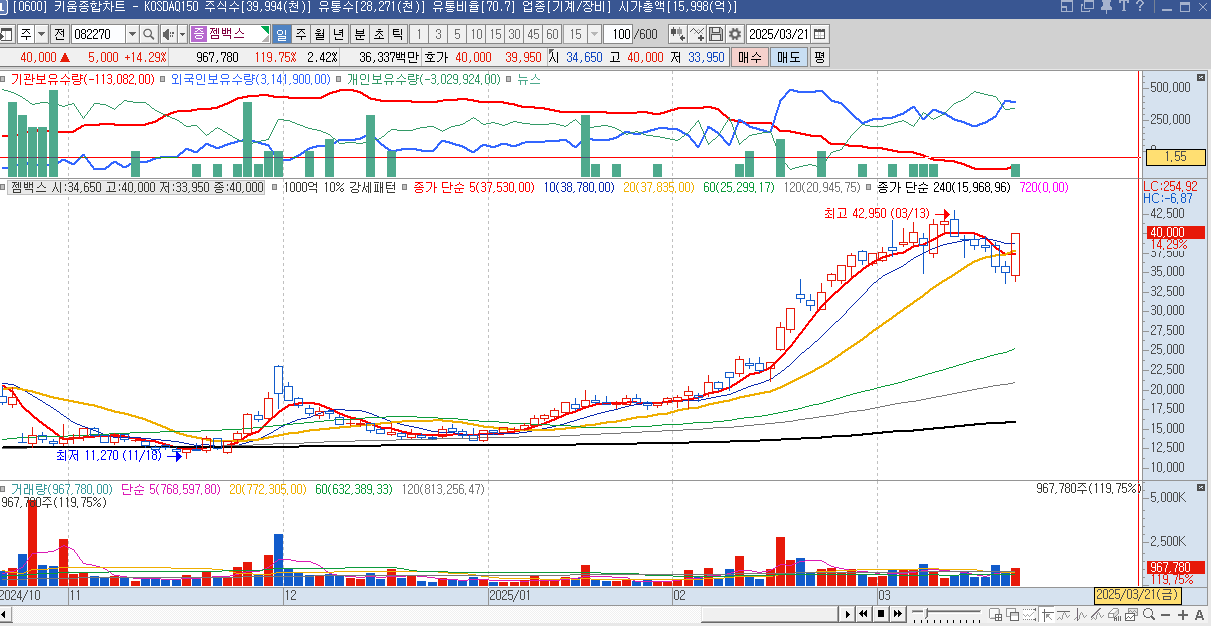Select interval preset 5
1211x626 pixels.
pyautogui.click(x=457, y=34)
